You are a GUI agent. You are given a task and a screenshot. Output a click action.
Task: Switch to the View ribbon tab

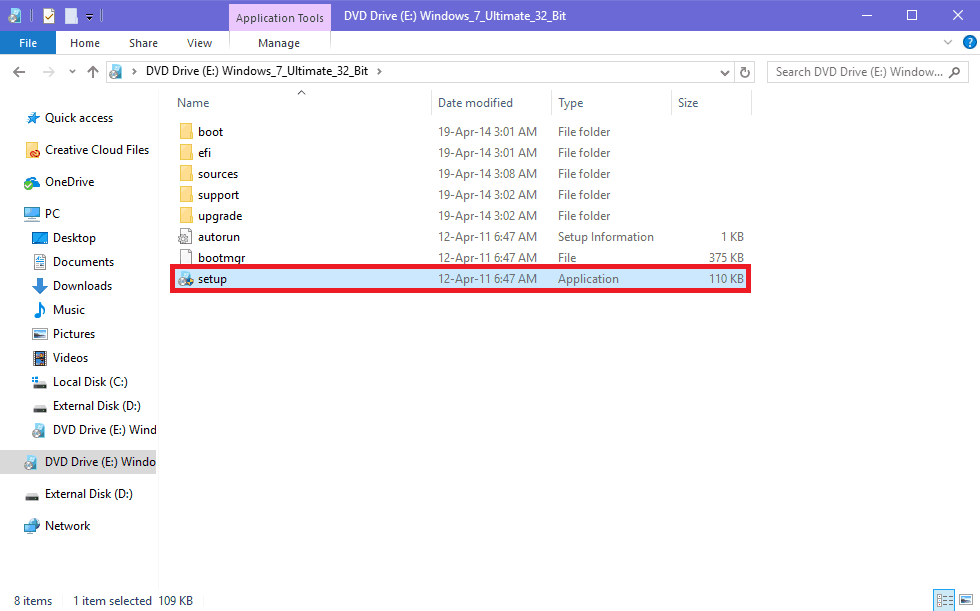coord(199,42)
